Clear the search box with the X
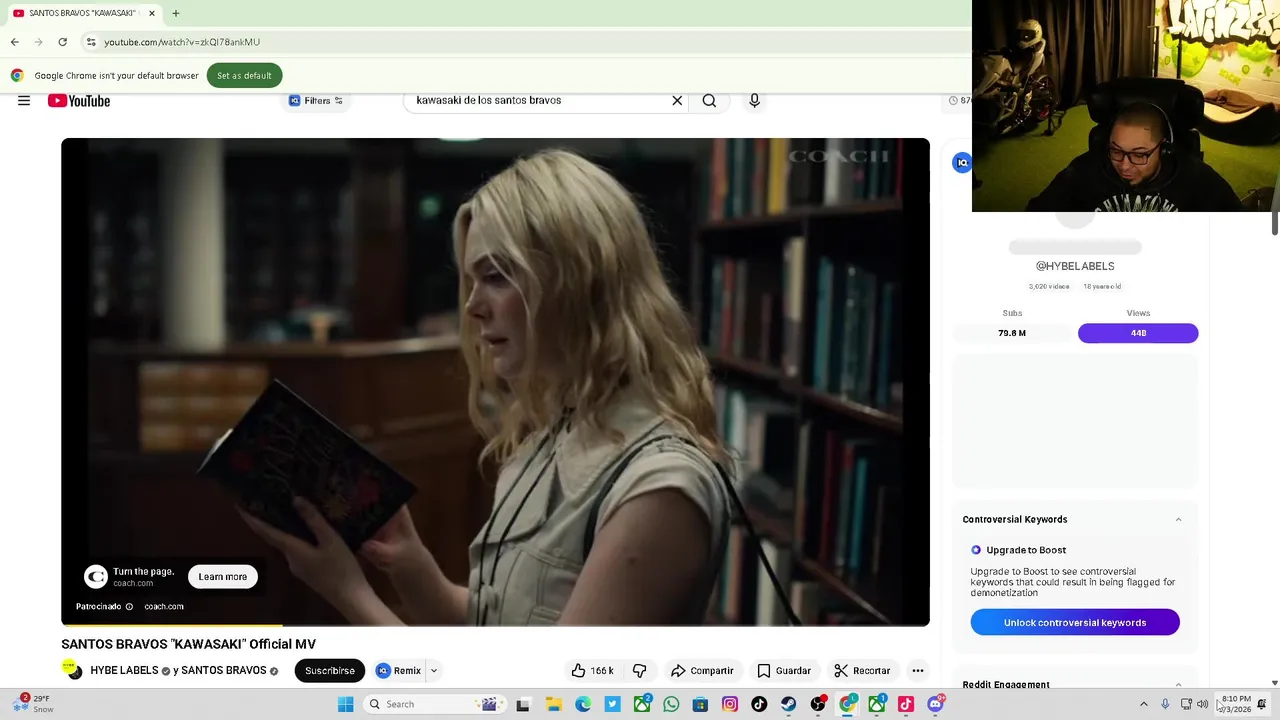 coord(677,101)
